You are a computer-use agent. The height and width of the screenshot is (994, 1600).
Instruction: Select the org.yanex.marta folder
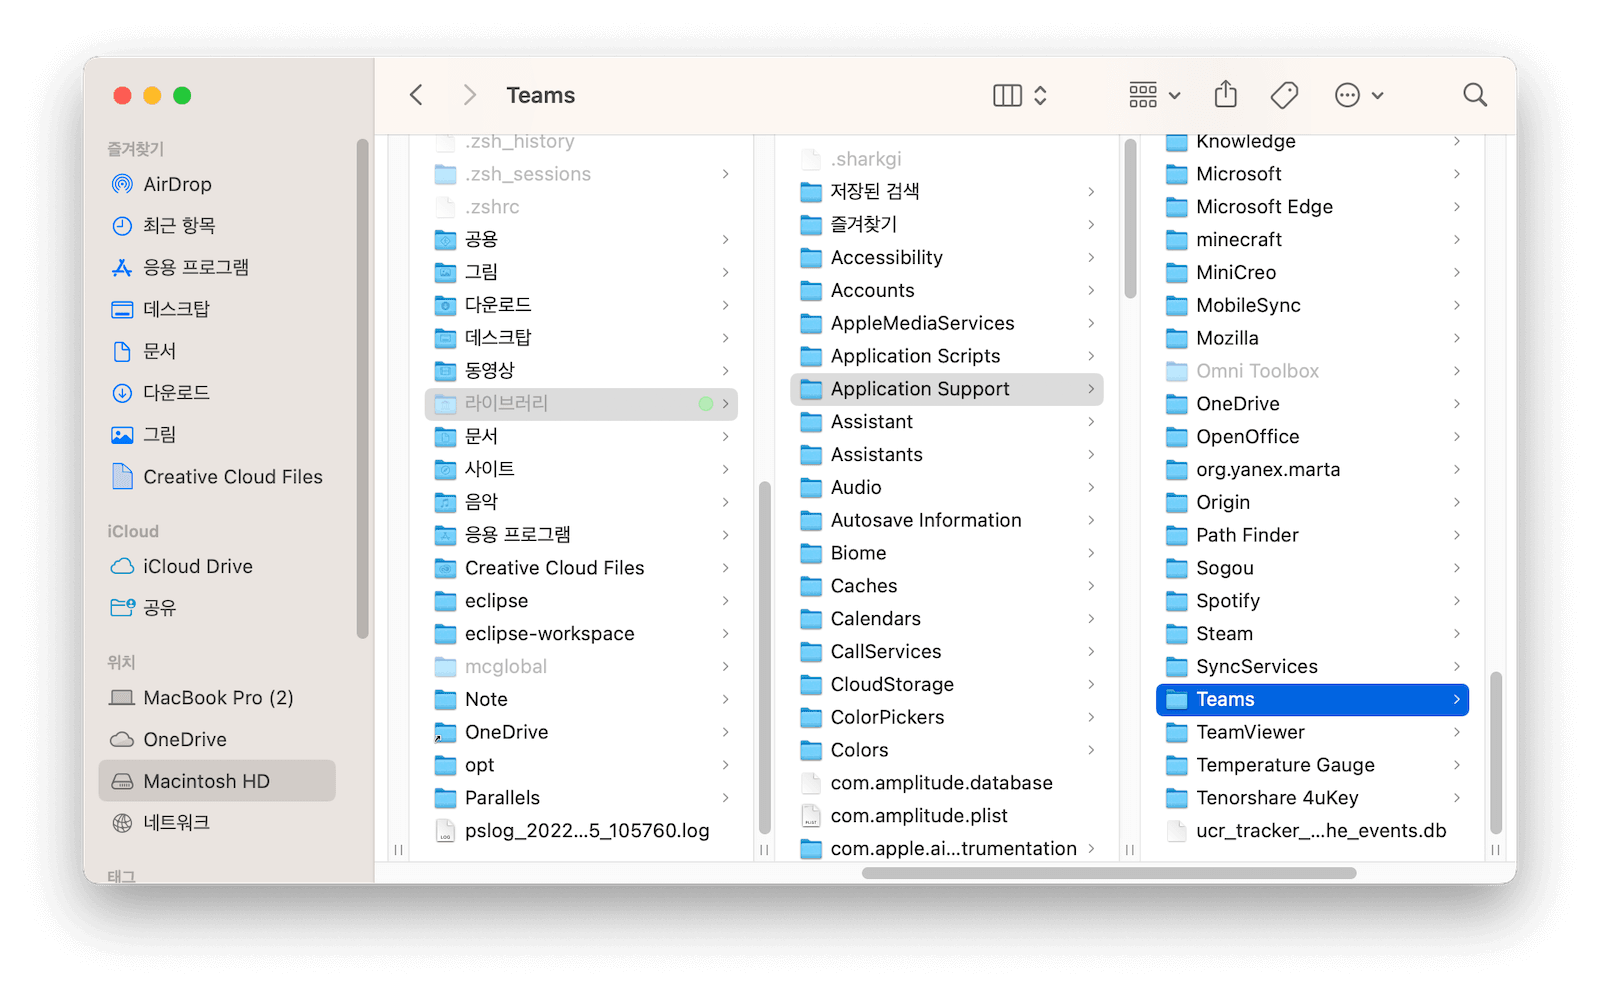click(1312, 470)
